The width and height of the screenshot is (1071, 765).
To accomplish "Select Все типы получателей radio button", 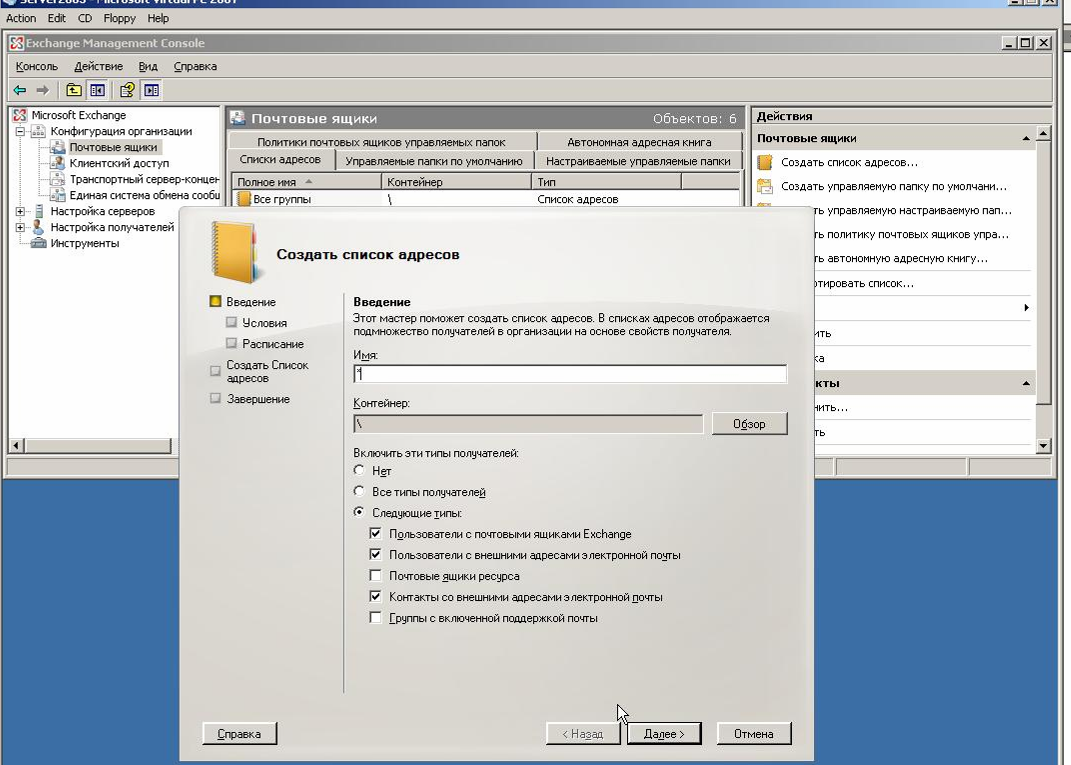I will 359,491.
